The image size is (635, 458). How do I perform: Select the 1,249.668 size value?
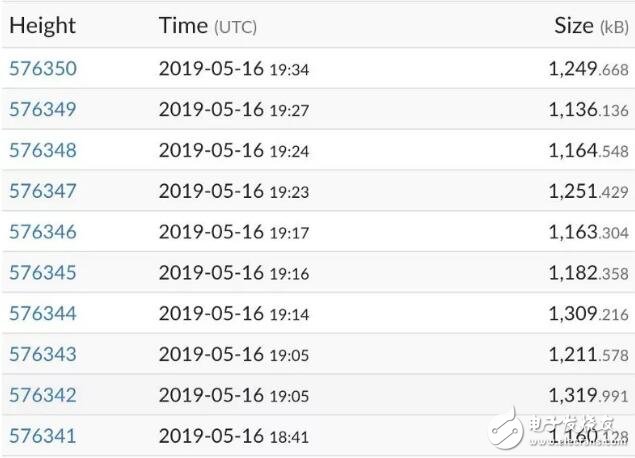click(x=588, y=68)
